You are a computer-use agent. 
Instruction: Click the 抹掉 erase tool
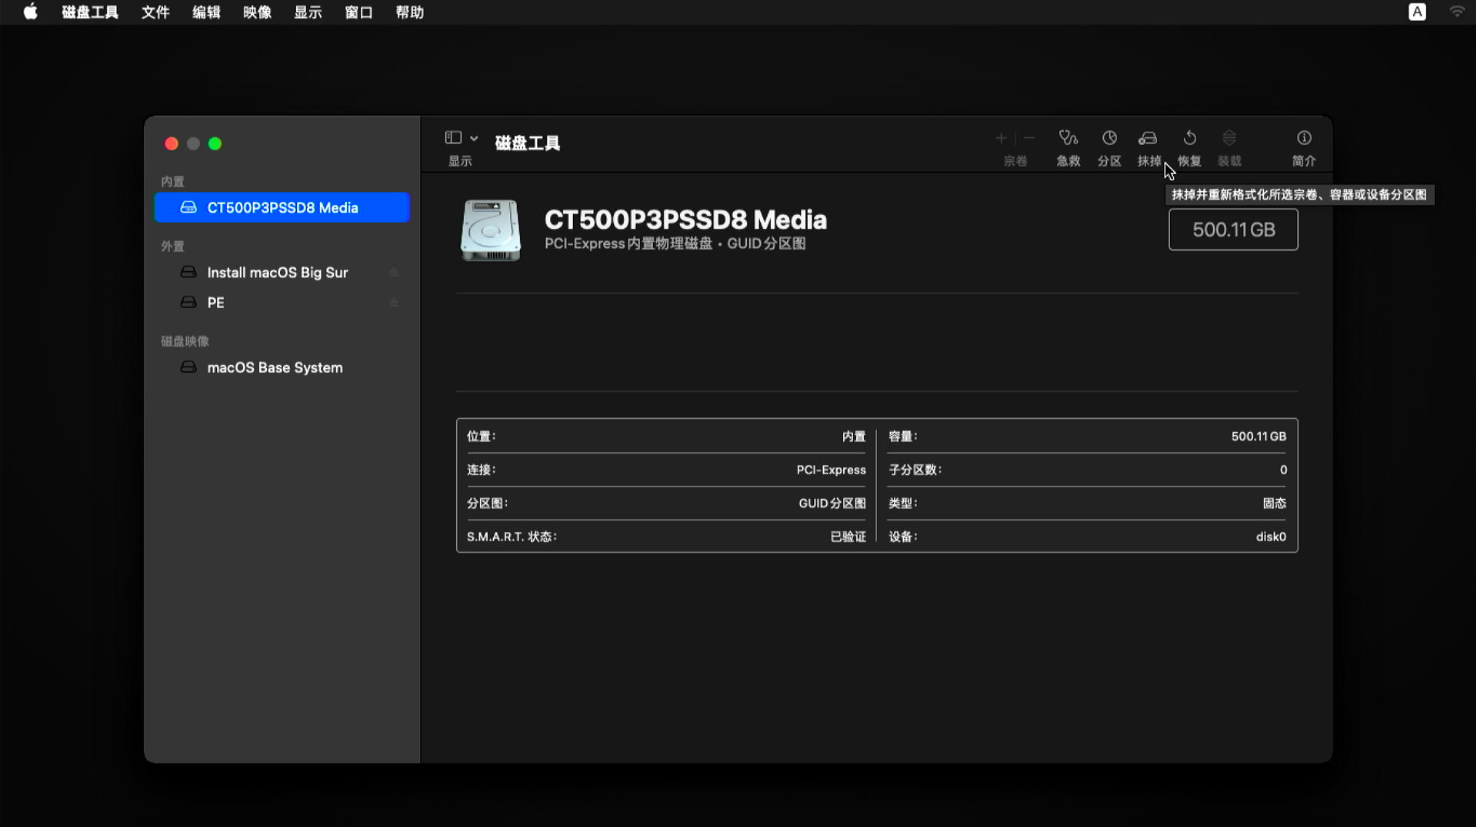(1149, 148)
